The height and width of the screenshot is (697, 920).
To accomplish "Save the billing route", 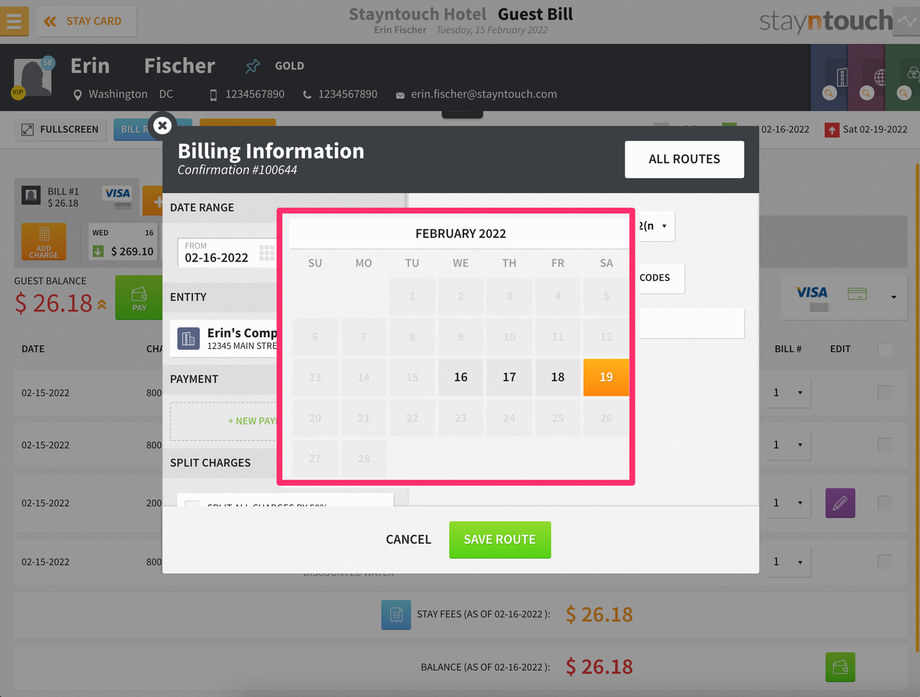I will coord(500,540).
